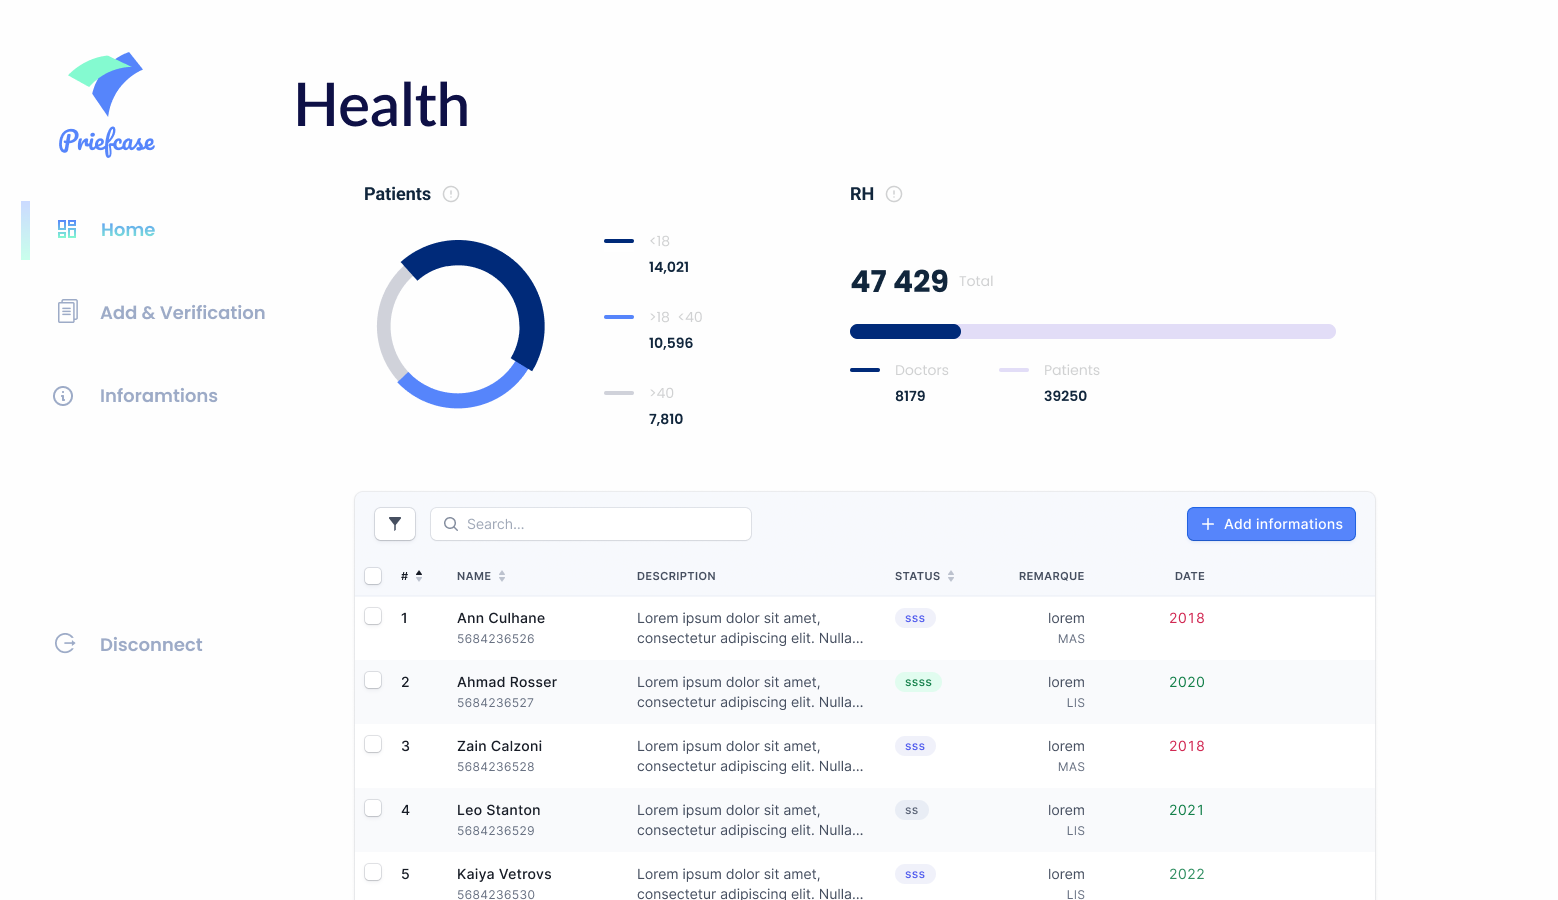Click the >40 legend entry
The image size is (1558, 900).
pos(644,406)
